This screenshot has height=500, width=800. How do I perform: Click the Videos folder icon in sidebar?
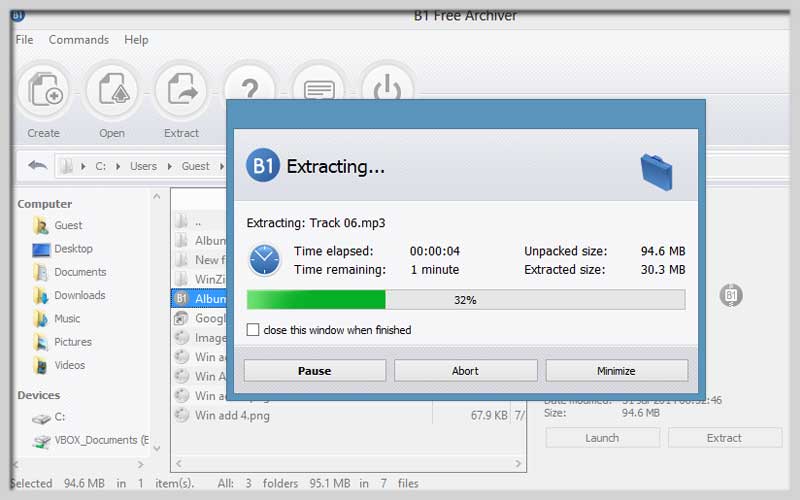pos(40,365)
